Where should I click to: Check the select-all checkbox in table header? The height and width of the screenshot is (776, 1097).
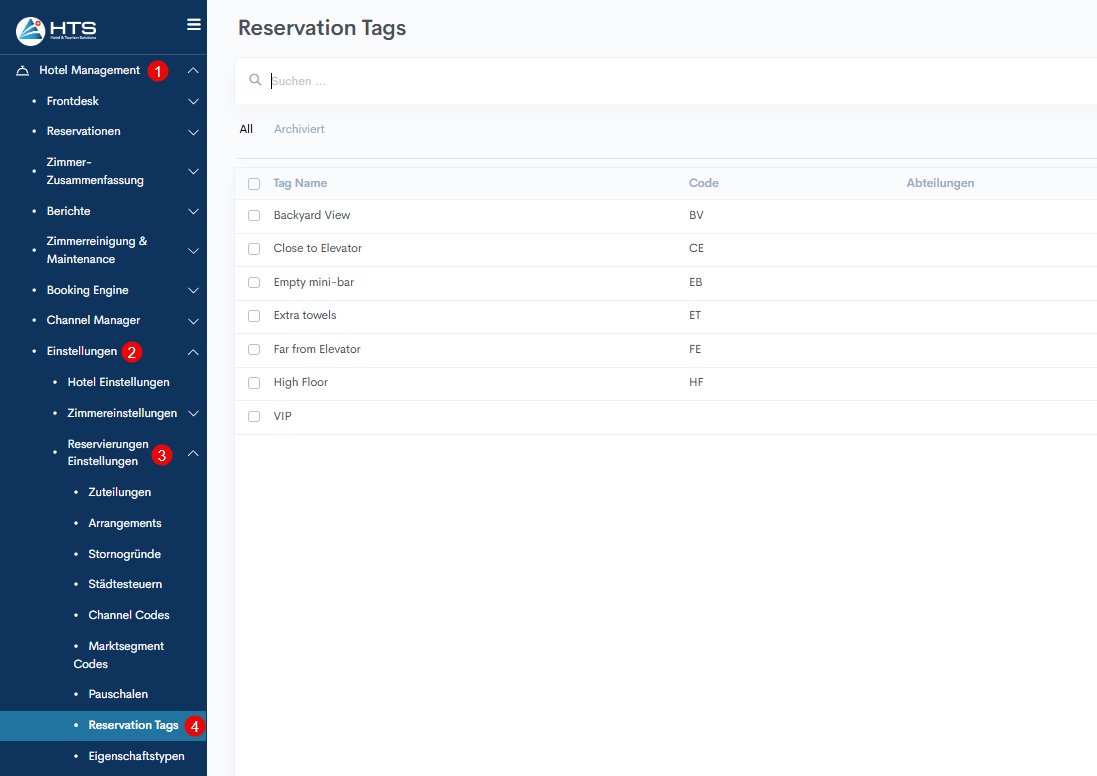pyautogui.click(x=254, y=184)
